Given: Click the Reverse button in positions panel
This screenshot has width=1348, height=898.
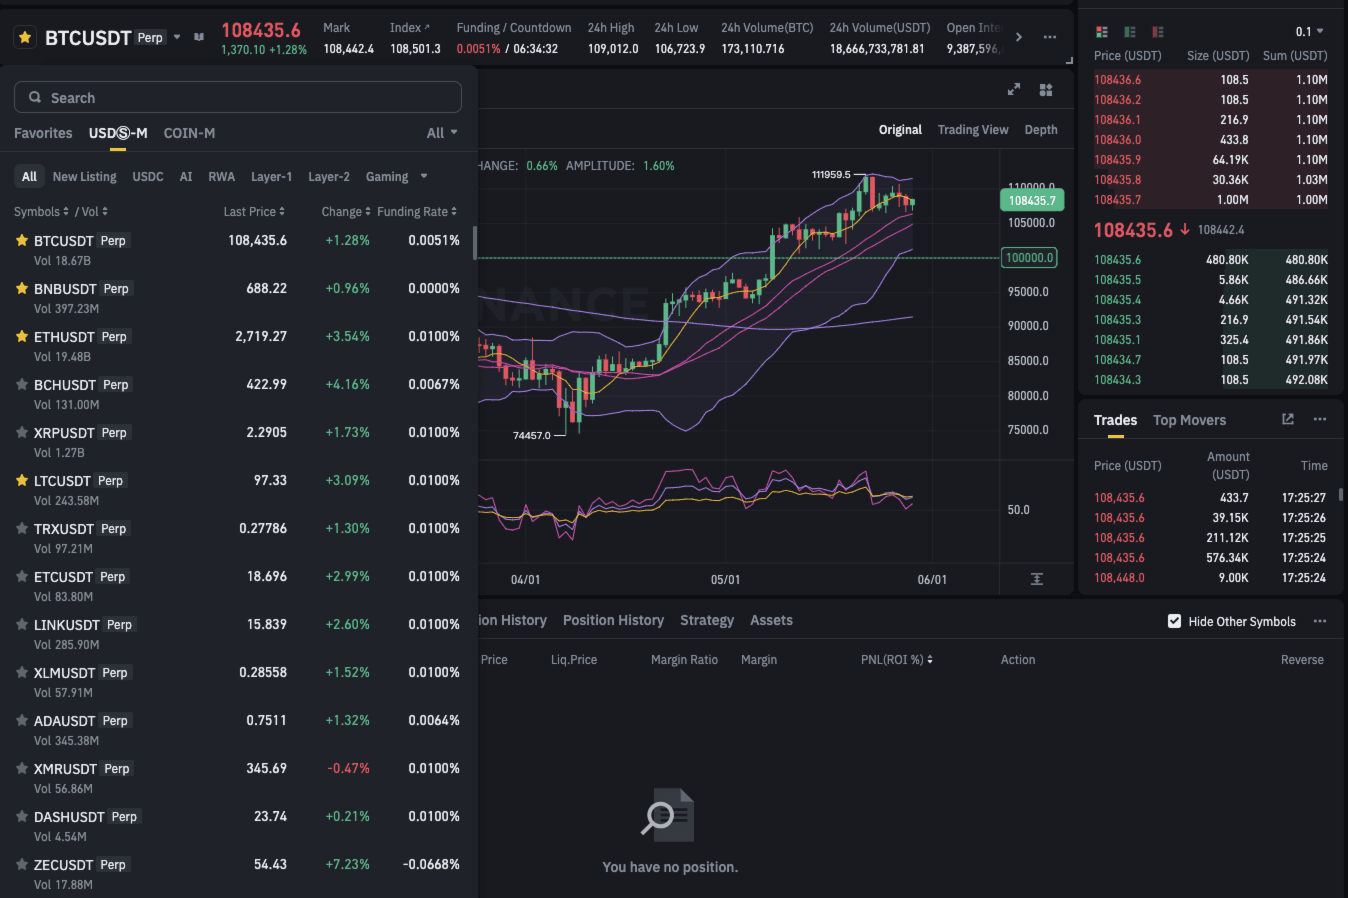Looking at the screenshot, I should pyautogui.click(x=1302, y=659).
